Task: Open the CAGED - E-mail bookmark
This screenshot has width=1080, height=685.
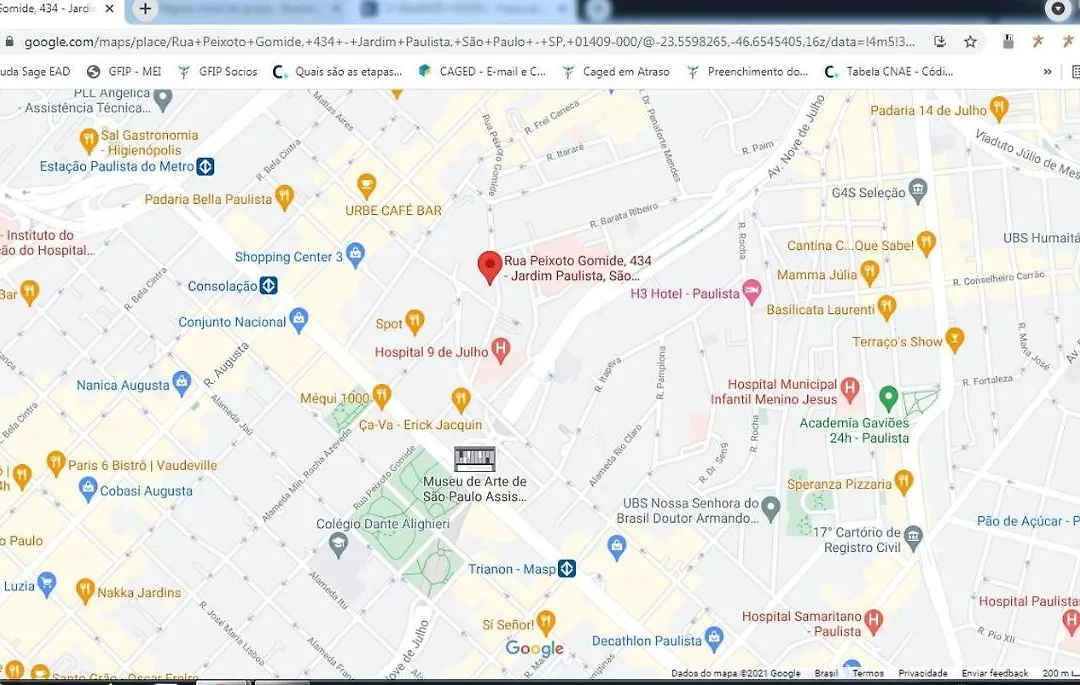Action: tap(482, 72)
